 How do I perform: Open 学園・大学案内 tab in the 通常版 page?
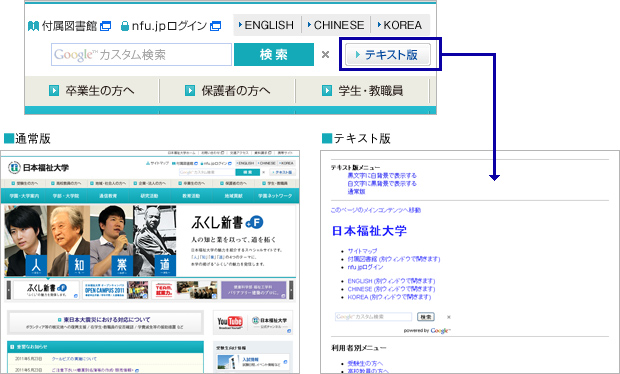pos(24,196)
